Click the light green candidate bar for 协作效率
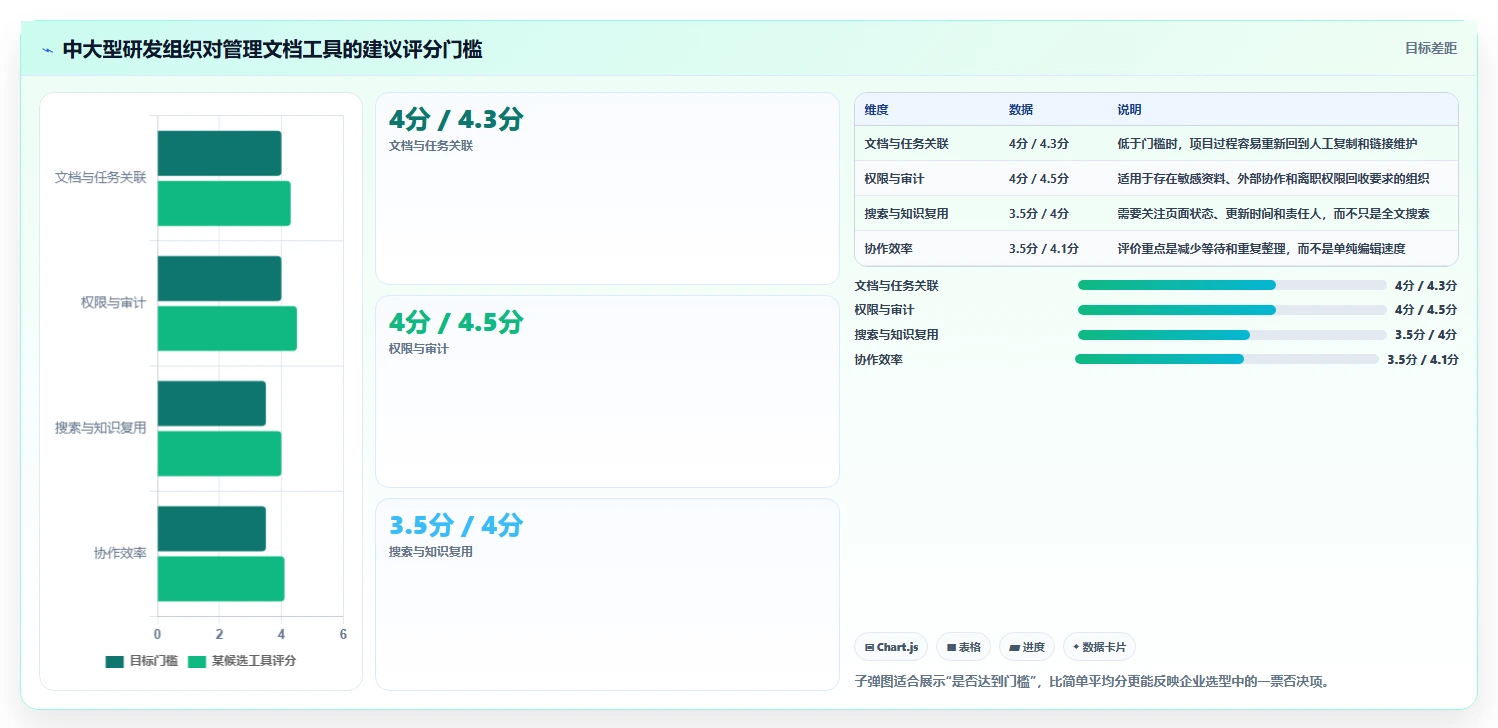1498x728 pixels. [221, 578]
